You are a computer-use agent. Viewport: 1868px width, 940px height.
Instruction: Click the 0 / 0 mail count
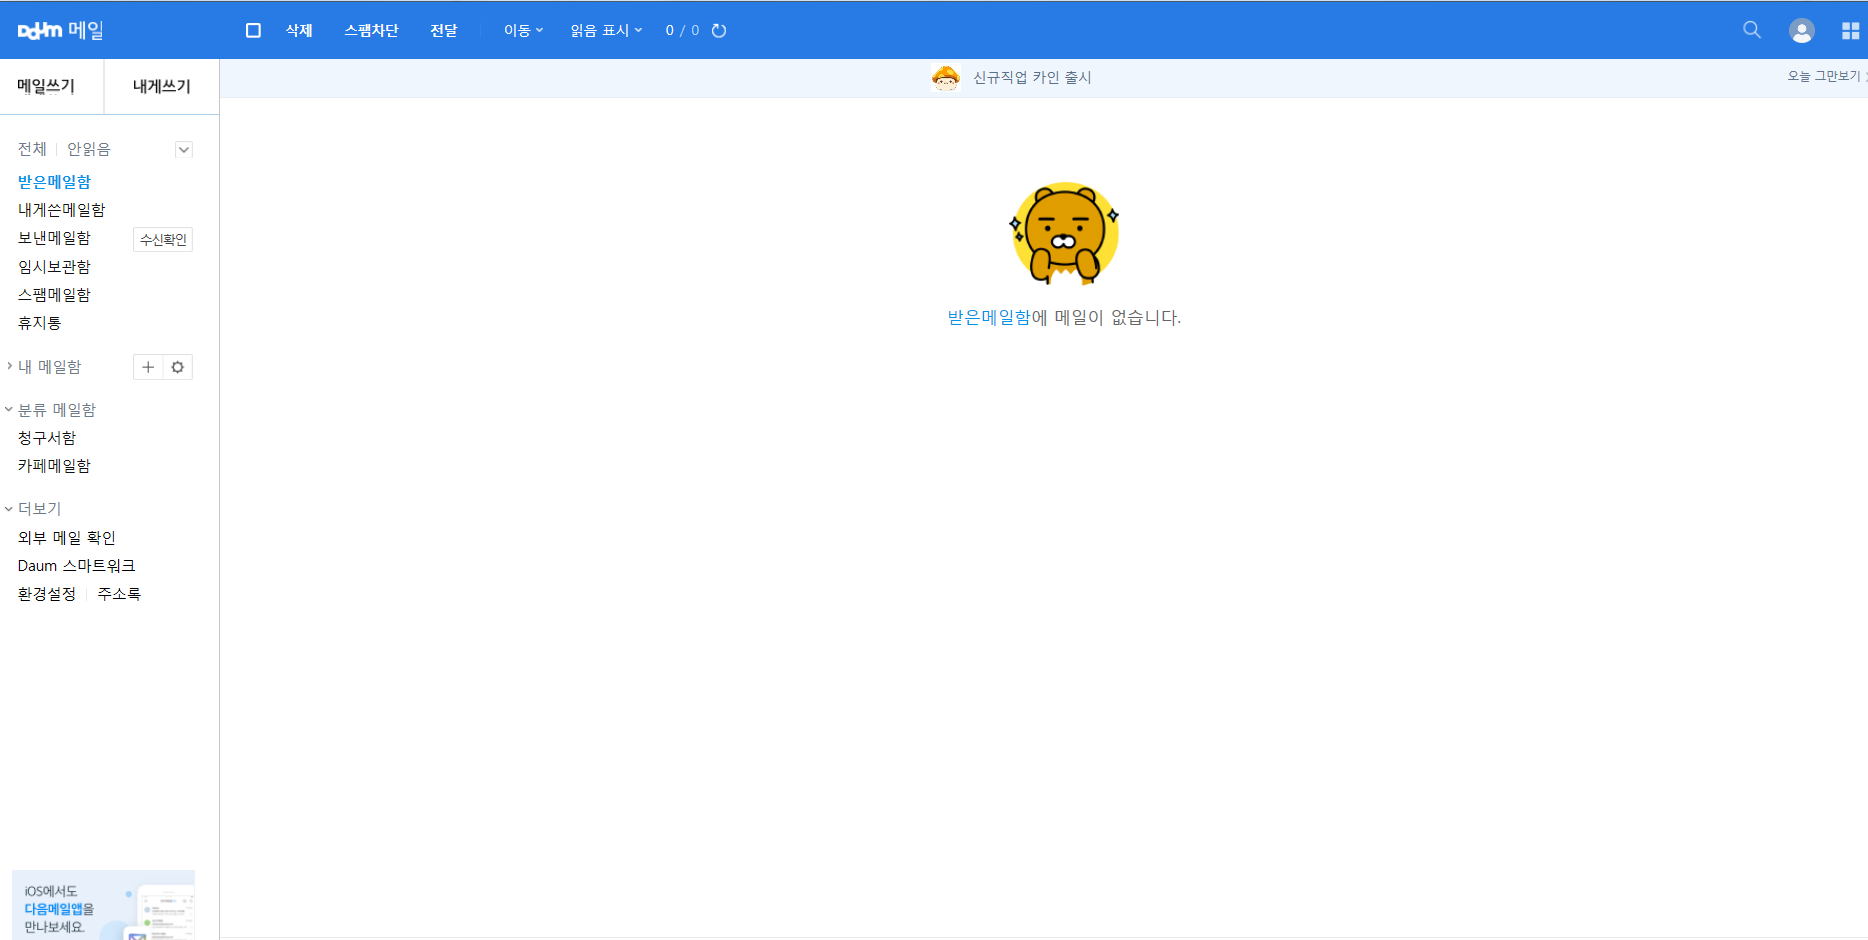click(x=682, y=31)
